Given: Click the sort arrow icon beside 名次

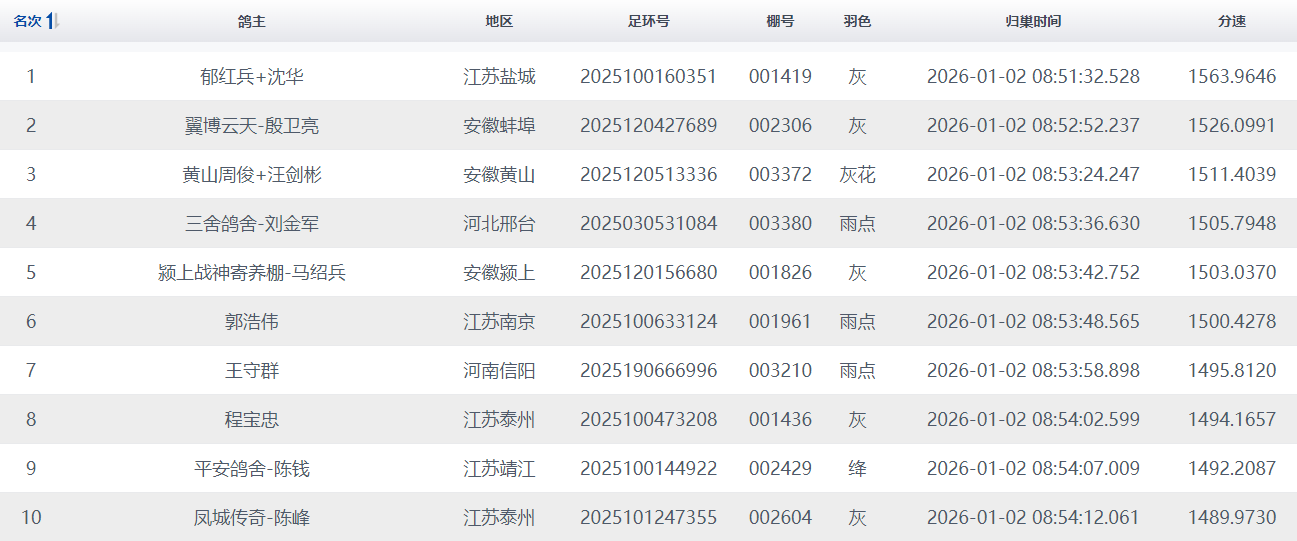Looking at the screenshot, I should point(53,21).
